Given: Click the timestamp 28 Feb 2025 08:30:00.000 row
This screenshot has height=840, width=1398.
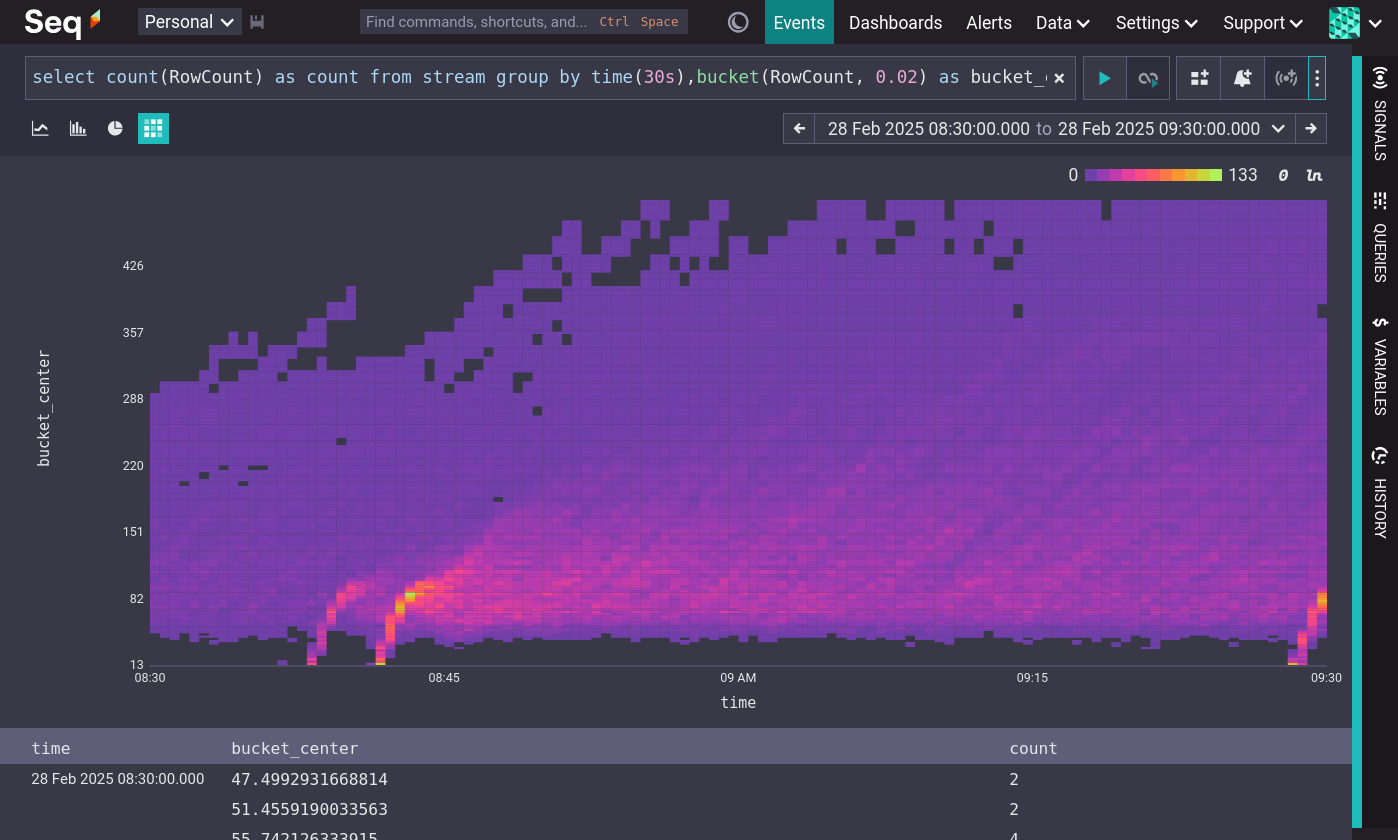Looking at the screenshot, I should pos(118,779).
